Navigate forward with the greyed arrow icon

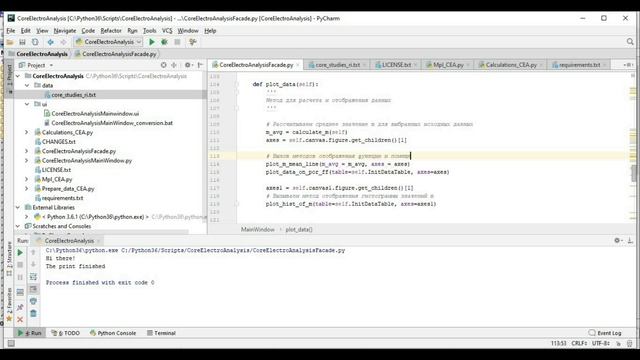pos(63,42)
